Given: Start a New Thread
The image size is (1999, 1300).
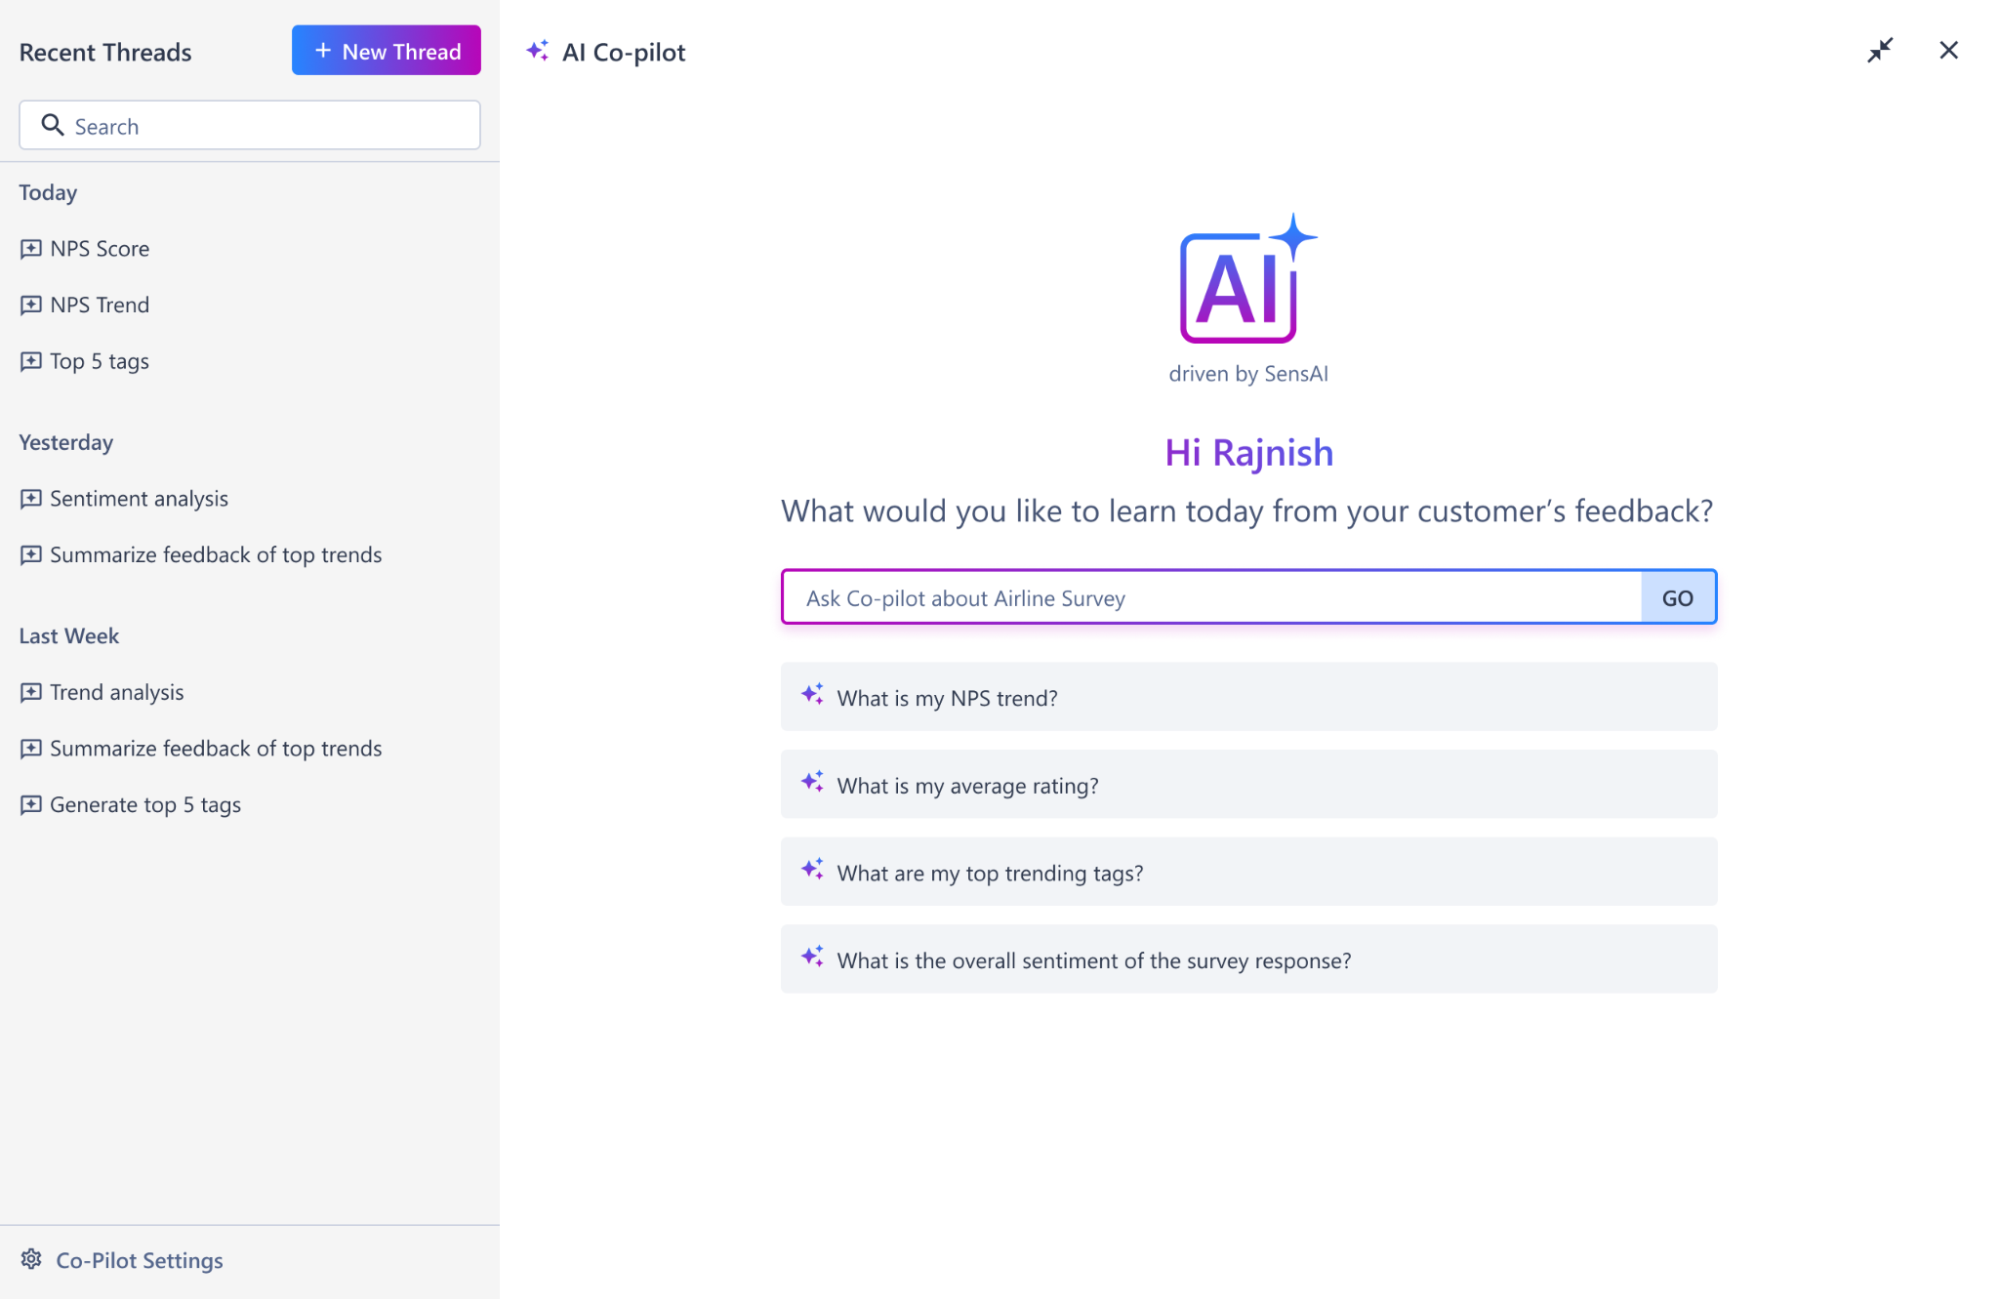Looking at the screenshot, I should pyautogui.click(x=386, y=51).
